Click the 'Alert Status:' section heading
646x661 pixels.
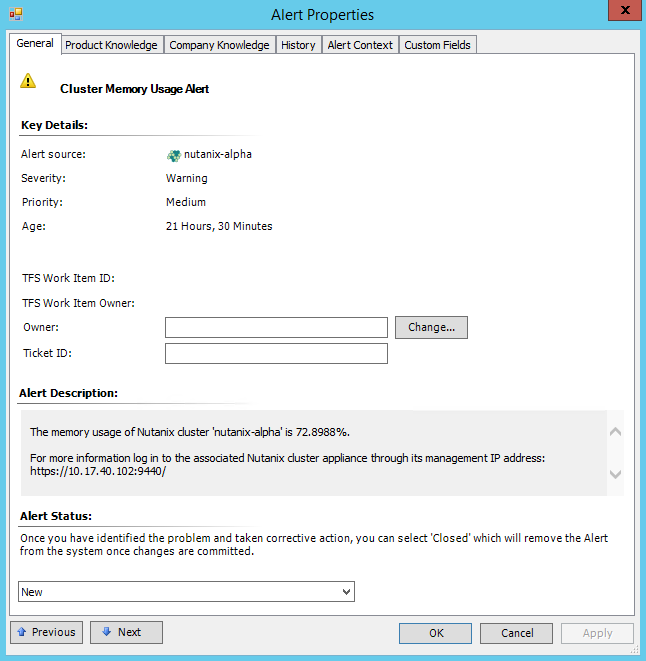[56, 516]
